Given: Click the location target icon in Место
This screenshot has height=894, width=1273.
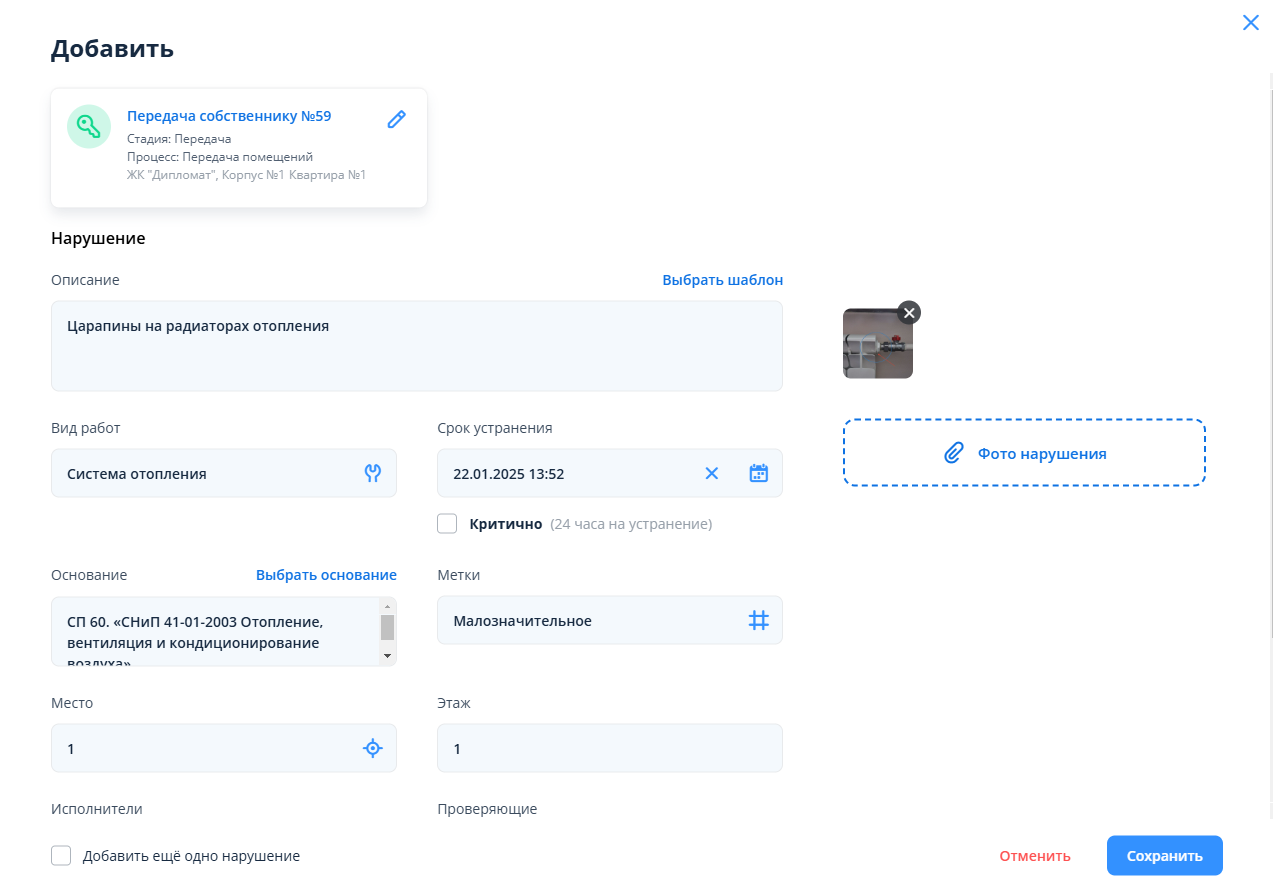Looking at the screenshot, I should tap(373, 748).
